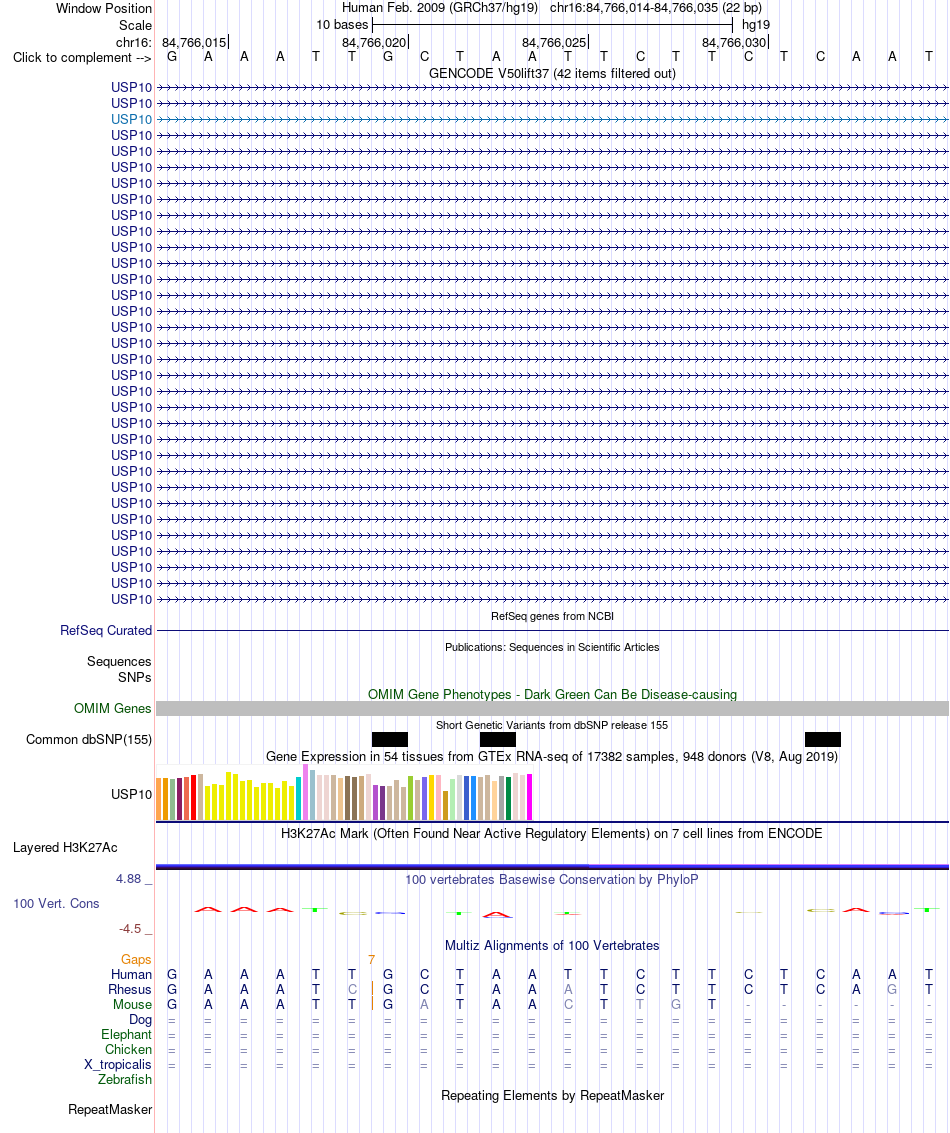The width and height of the screenshot is (950, 1133).
Task: Click the 'RefSeq genes from NCBI' title
Action: point(553,616)
